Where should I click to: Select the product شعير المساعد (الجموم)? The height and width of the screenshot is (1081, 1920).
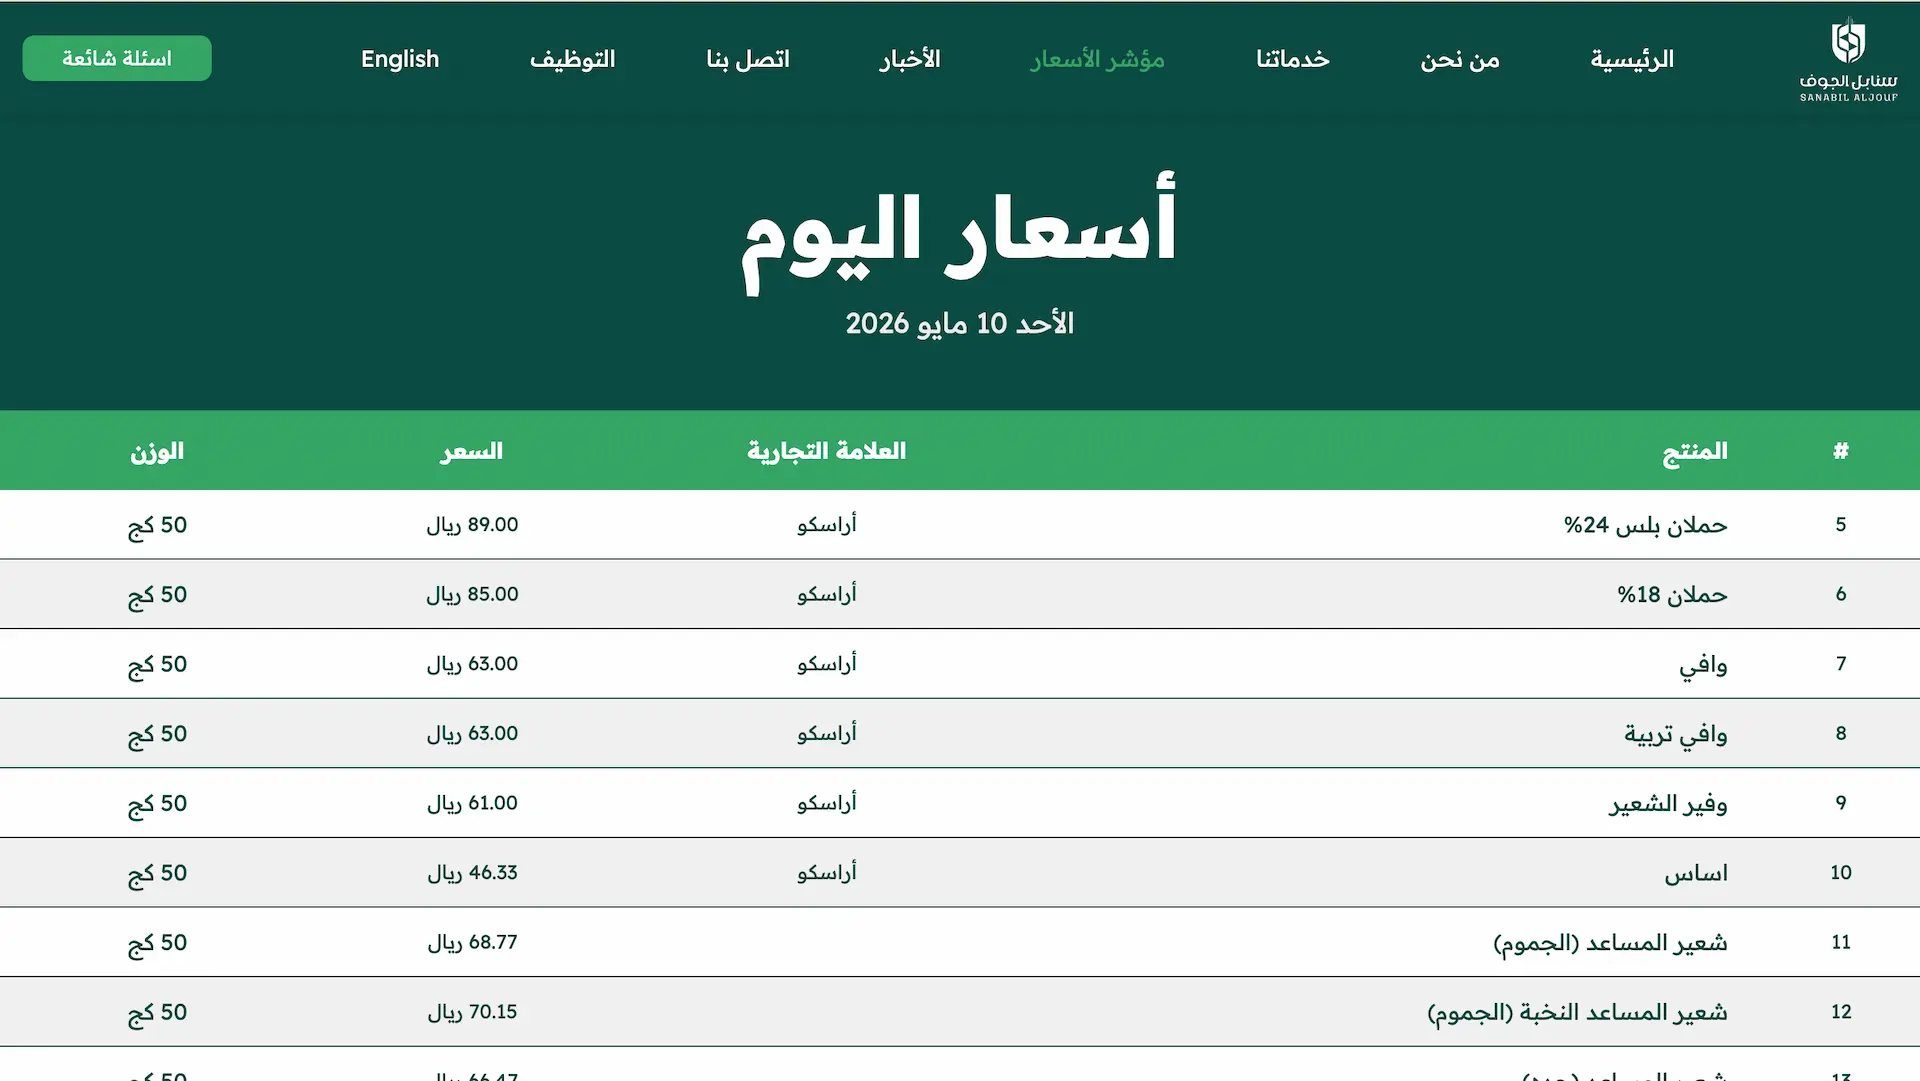pyautogui.click(x=1611, y=943)
